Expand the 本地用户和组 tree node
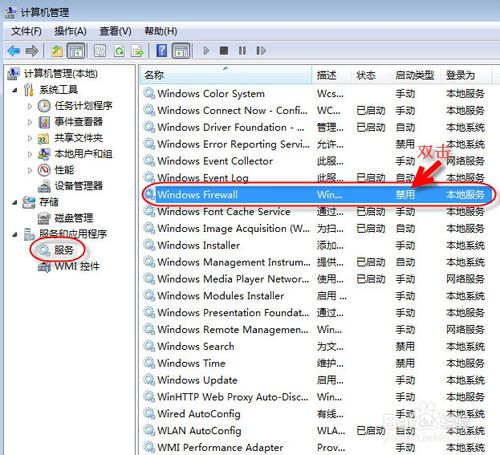 click(30, 154)
